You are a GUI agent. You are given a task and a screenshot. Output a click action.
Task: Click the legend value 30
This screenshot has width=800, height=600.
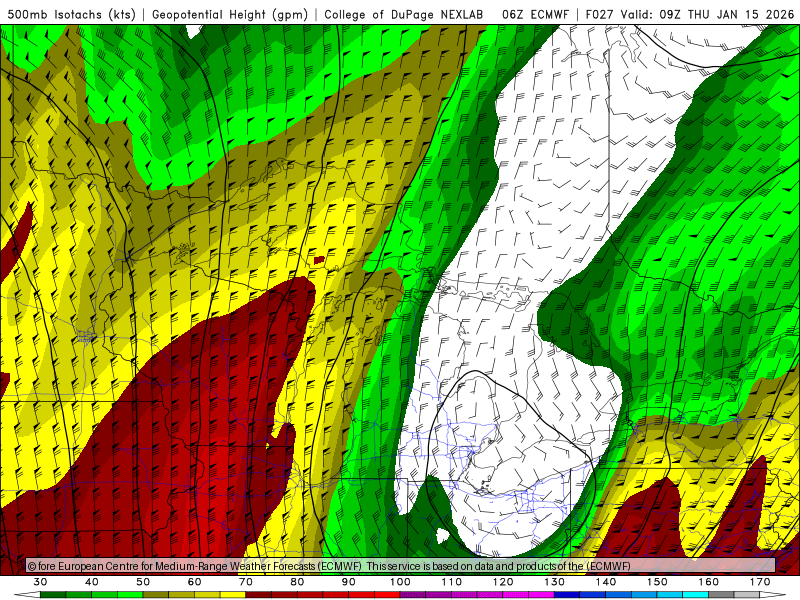coord(40,582)
